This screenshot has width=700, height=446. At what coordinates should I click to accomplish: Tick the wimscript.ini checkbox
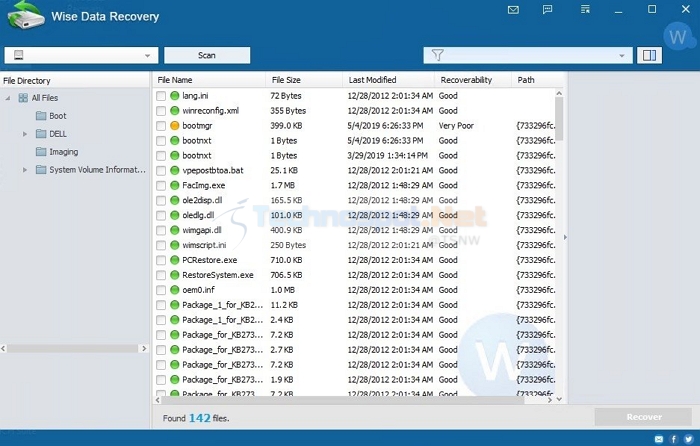click(161, 246)
